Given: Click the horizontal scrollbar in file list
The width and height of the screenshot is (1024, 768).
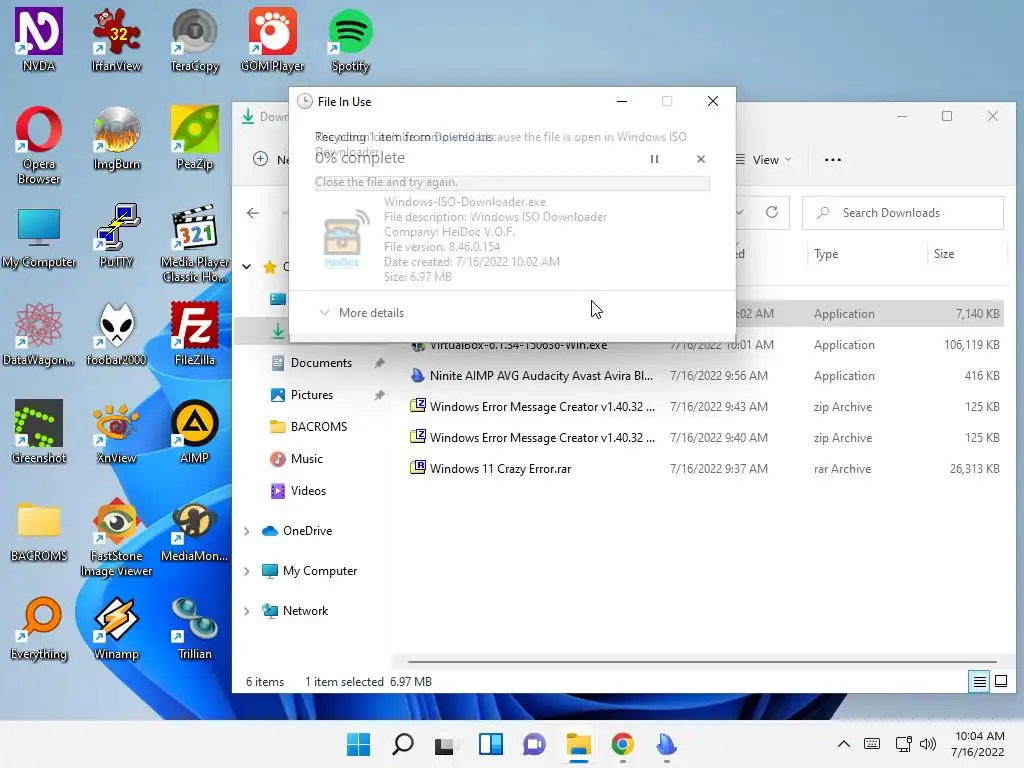Looking at the screenshot, I should click(702, 662).
